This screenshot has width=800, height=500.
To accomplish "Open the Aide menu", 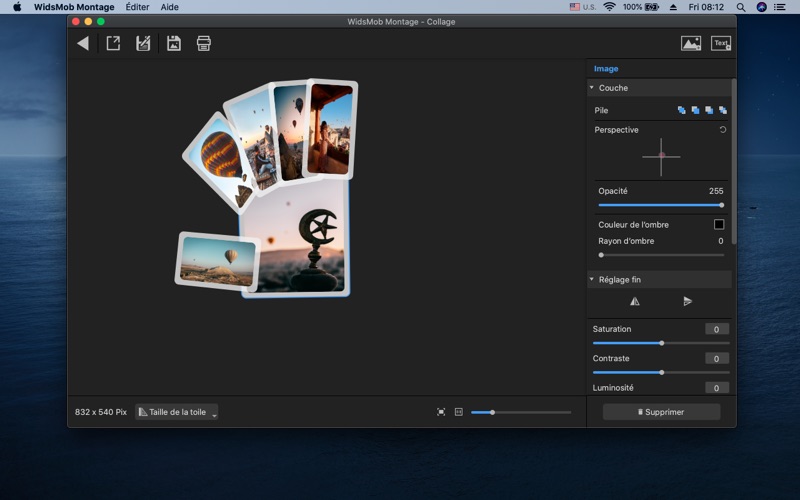I will [169, 7].
